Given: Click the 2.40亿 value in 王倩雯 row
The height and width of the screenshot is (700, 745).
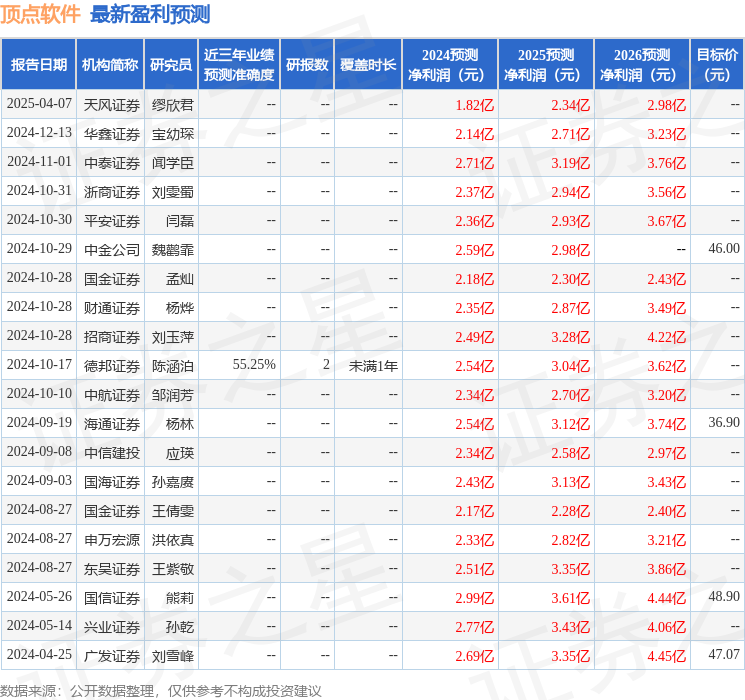Looking at the screenshot, I should point(667,511).
